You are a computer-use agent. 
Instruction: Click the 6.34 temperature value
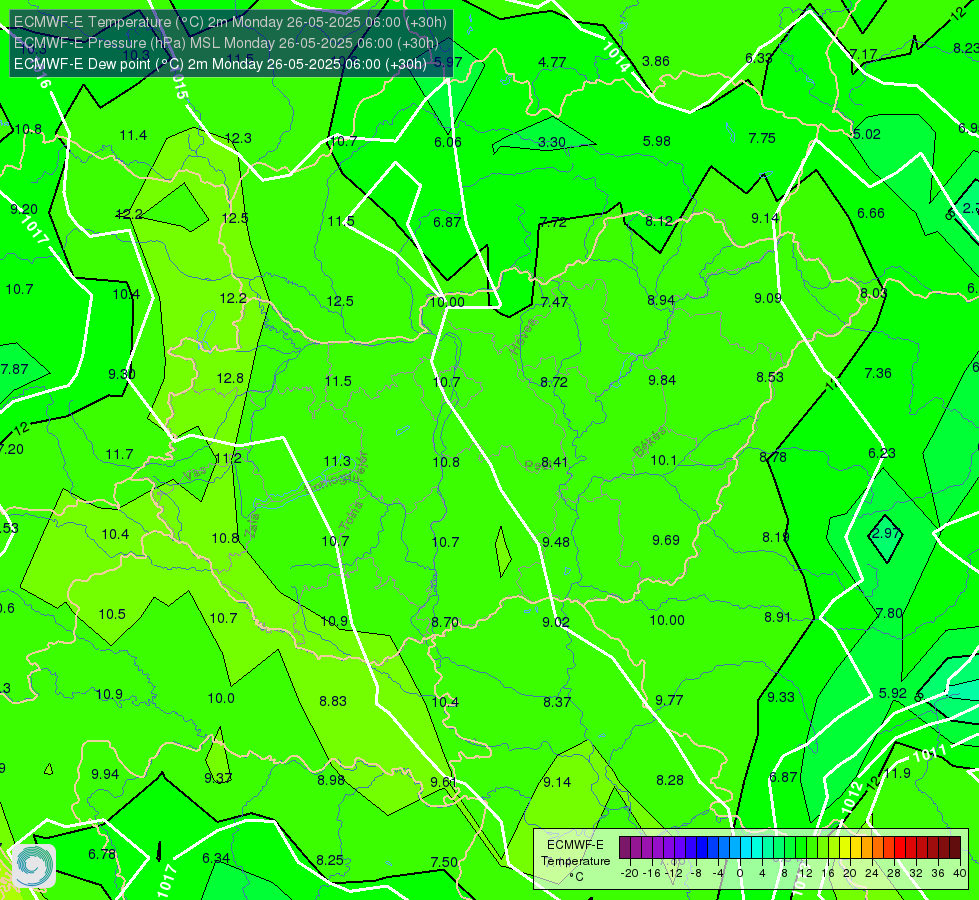(216, 858)
